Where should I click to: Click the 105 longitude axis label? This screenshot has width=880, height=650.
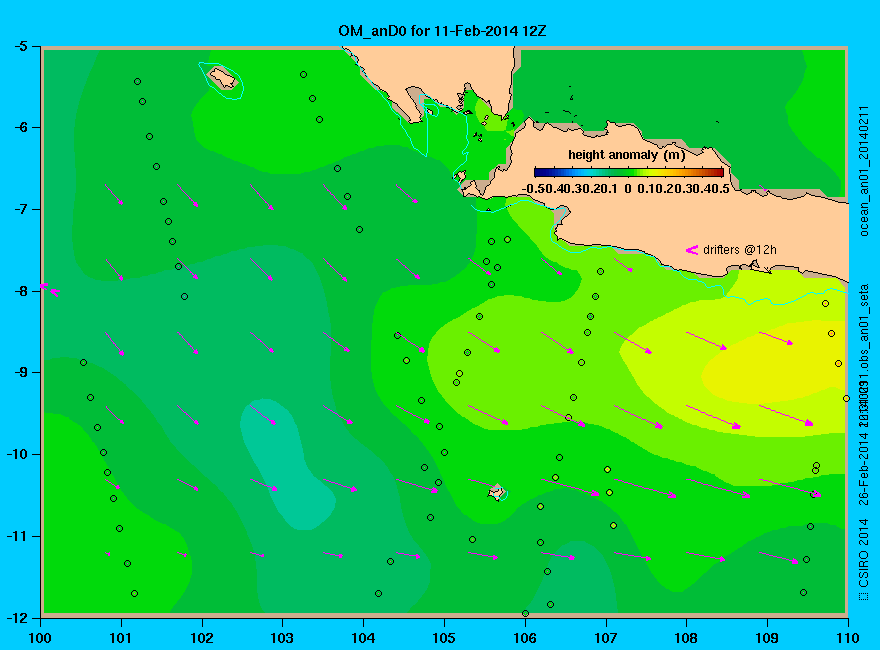point(444,638)
